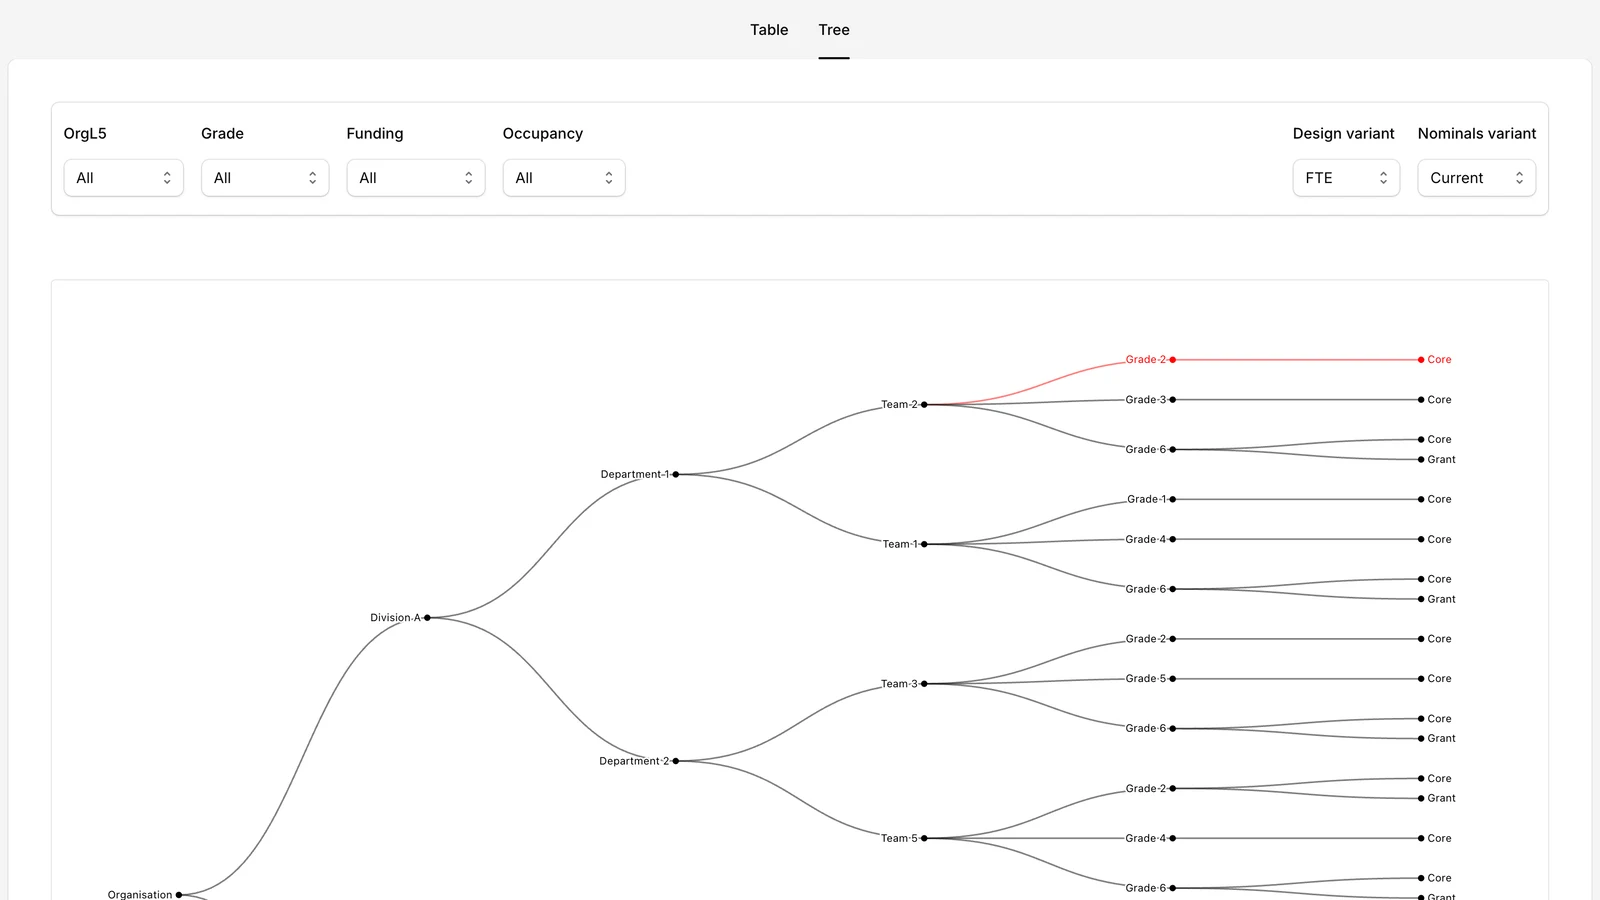
Task: Open the Grade filter dropdown
Action: [x=265, y=178]
